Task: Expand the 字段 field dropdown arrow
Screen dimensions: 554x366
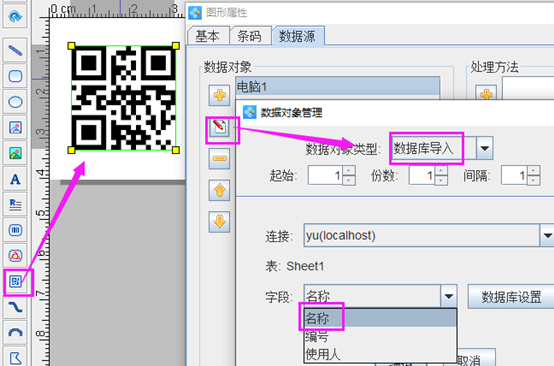Action: (449, 296)
